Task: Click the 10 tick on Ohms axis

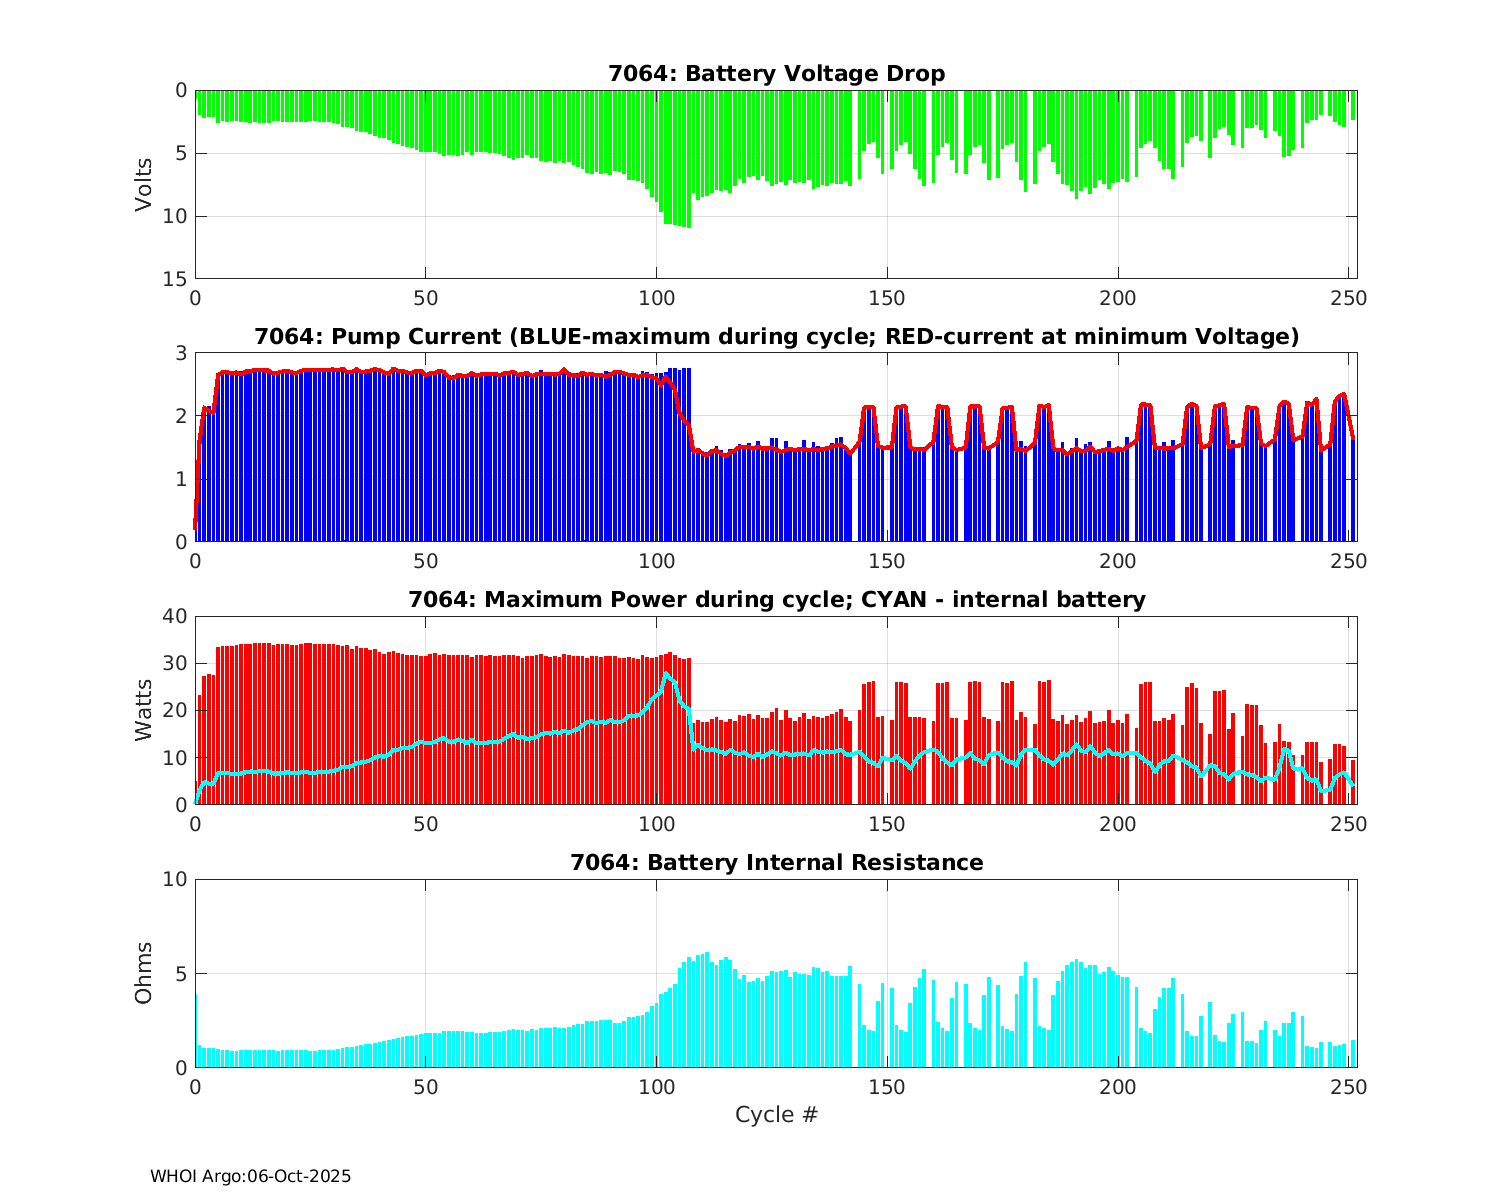Action: [175, 879]
